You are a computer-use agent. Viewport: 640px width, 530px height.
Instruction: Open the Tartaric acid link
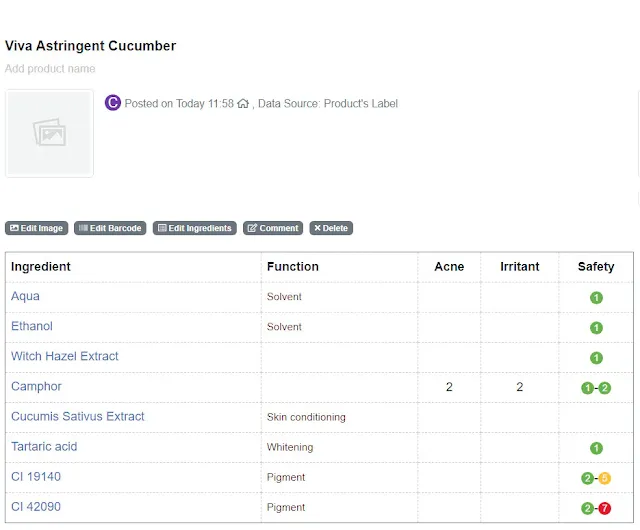coord(44,446)
